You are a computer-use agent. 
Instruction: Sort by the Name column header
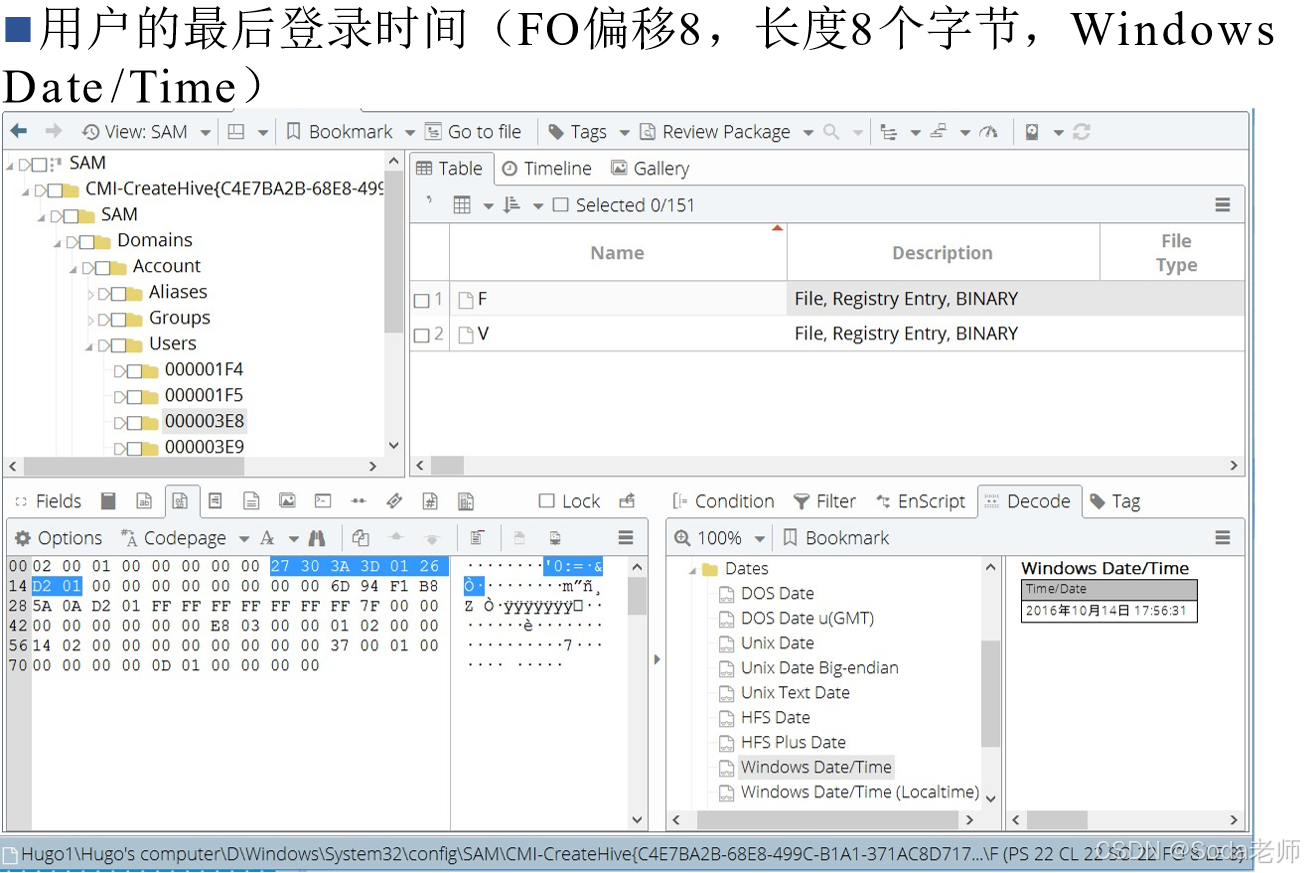tap(617, 253)
